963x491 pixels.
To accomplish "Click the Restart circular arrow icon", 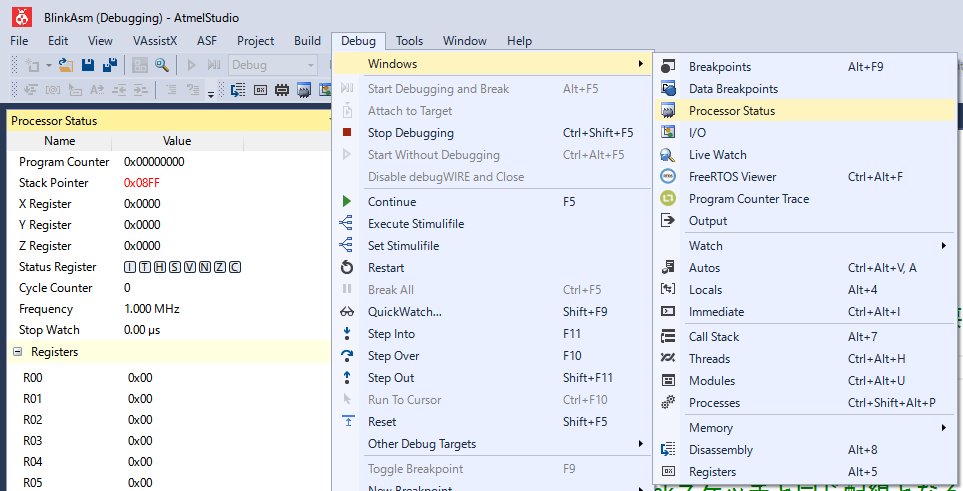I will point(347,267).
